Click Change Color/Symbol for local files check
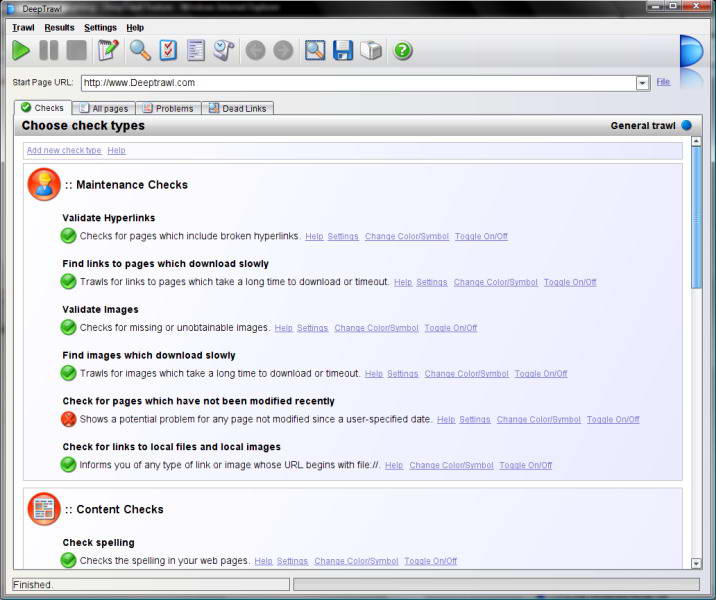Screen dimensions: 716x600 [x=451, y=465]
